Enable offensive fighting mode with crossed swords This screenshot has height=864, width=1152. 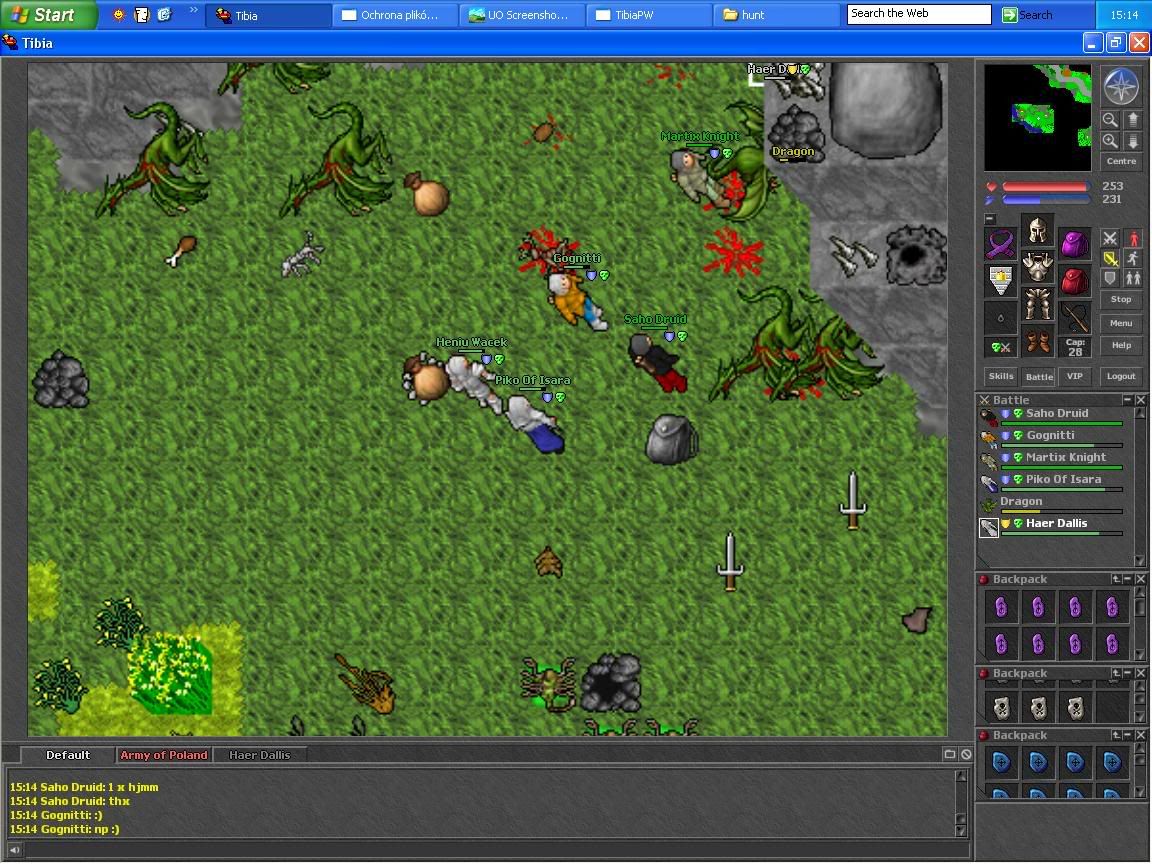click(1109, 238)
